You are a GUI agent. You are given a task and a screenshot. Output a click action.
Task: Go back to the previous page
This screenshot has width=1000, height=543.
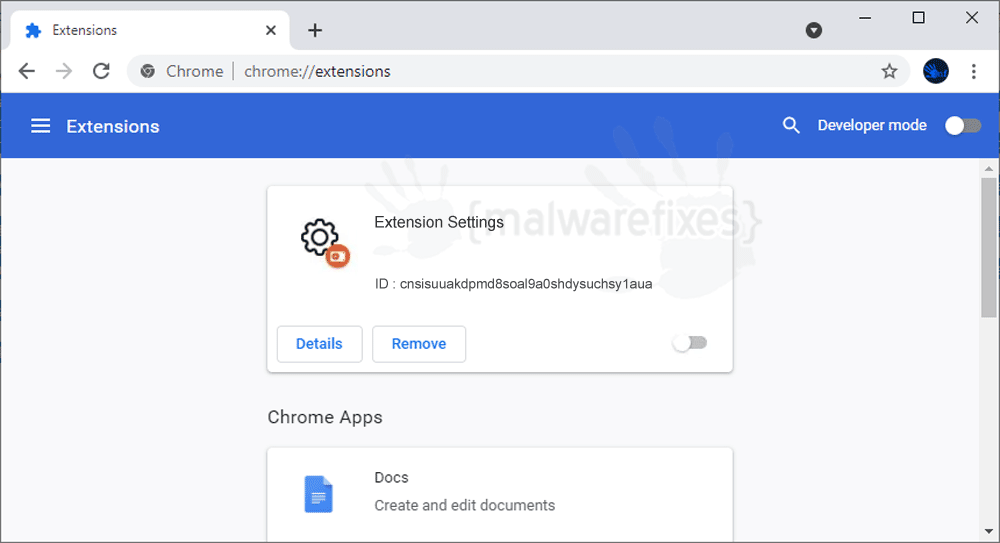tap(27, 71)
